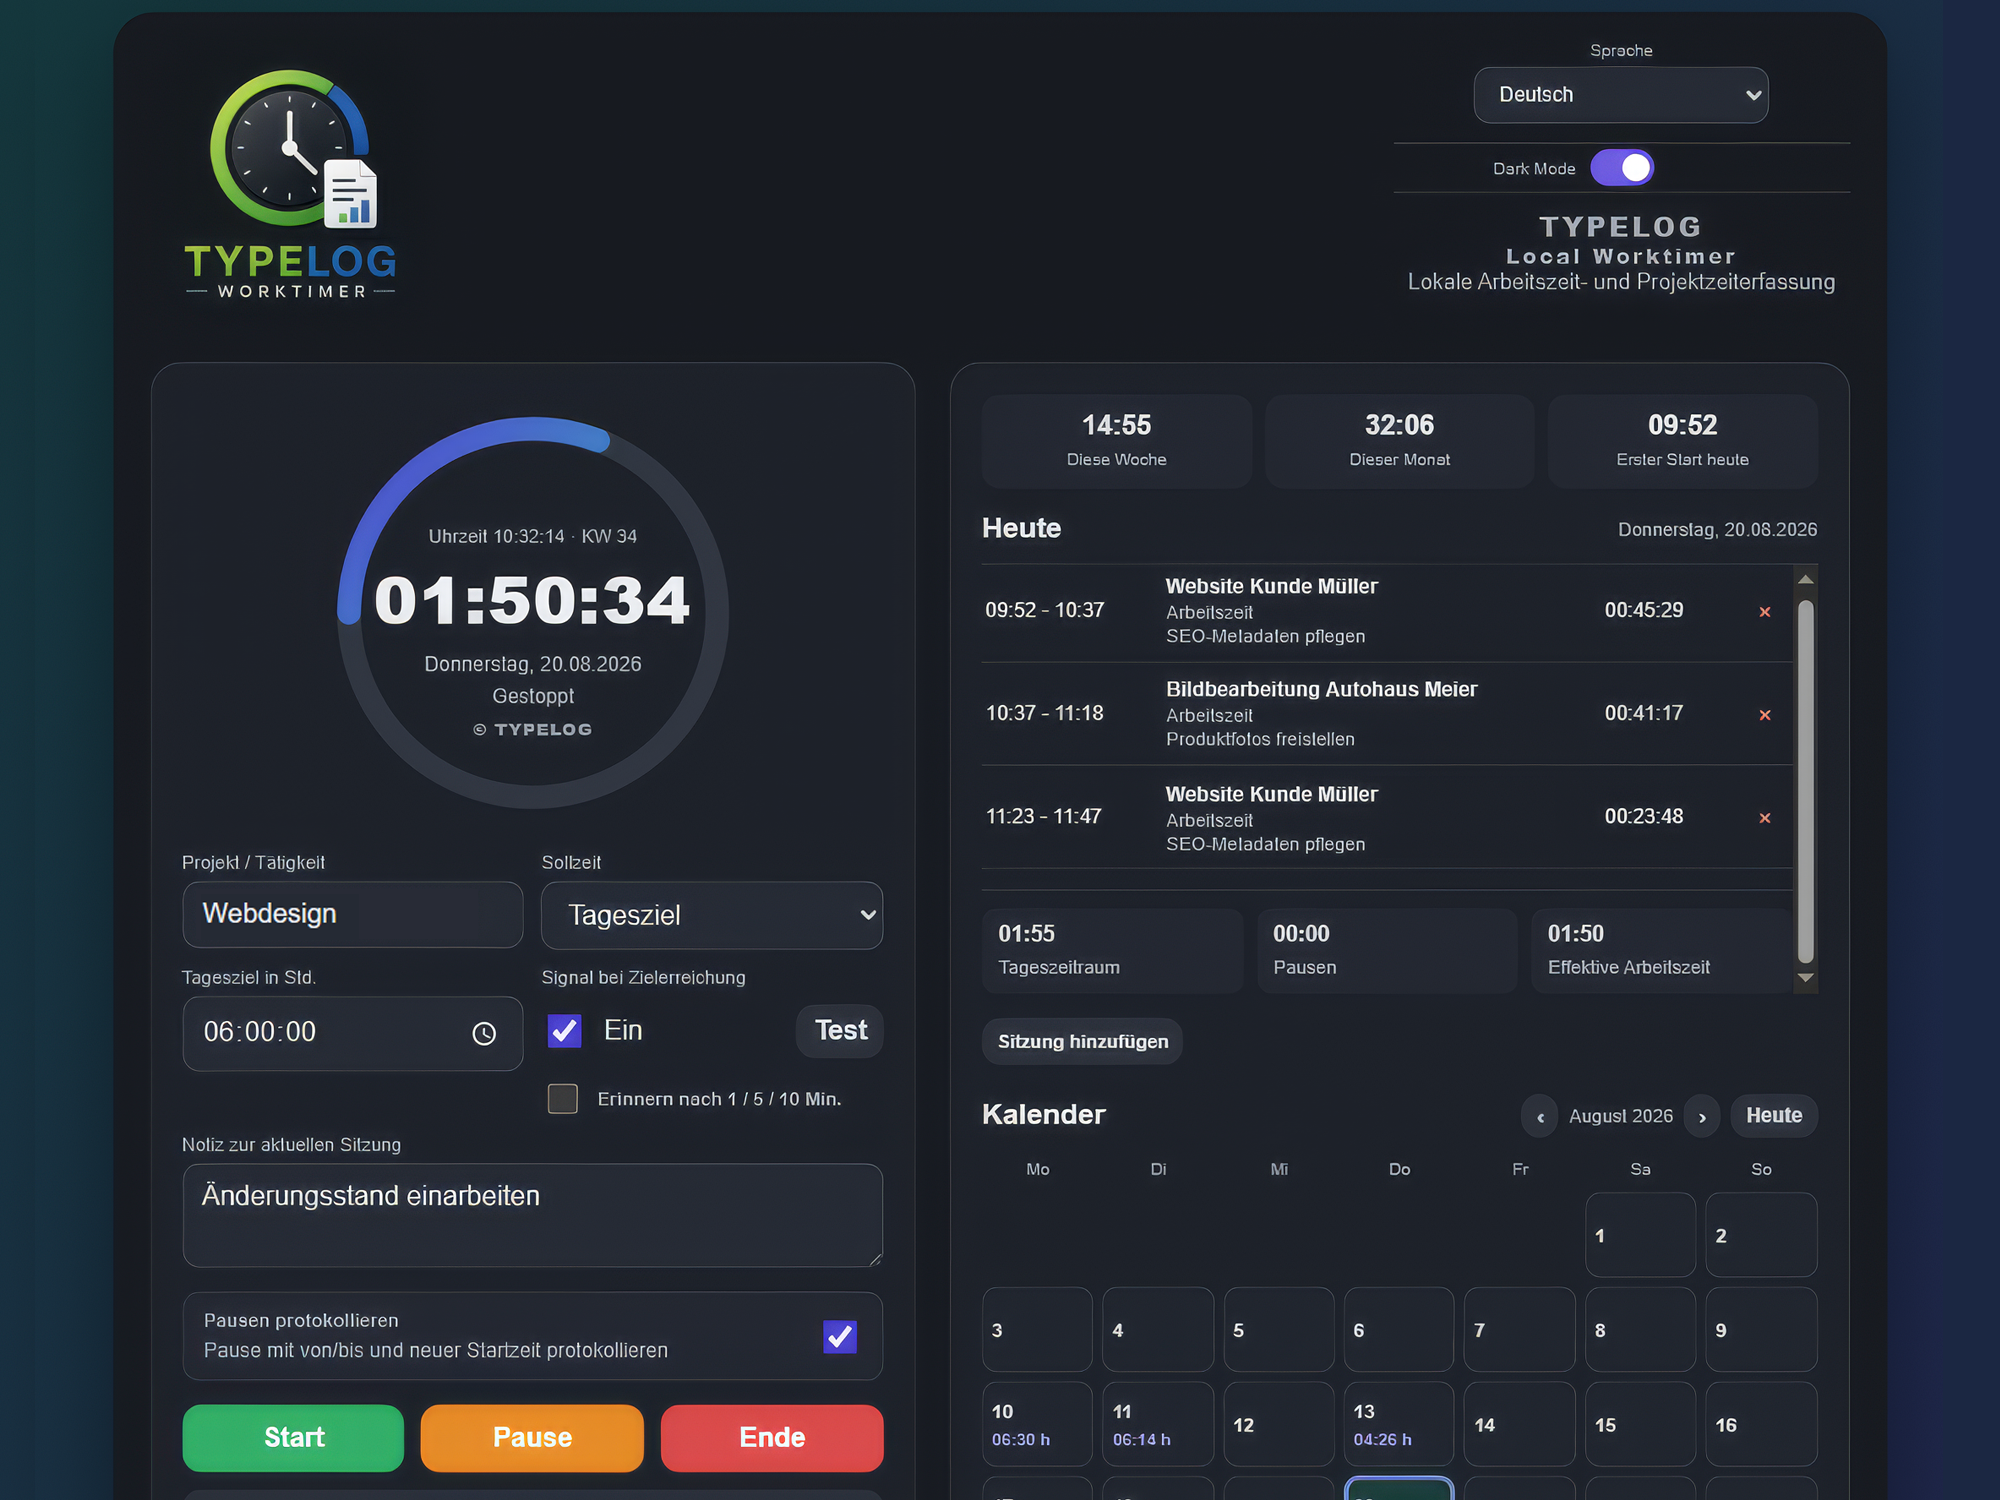Click the Diese Woche 14:55 card
This screenshot has width=2000, height=1500.
(1116, 441)
